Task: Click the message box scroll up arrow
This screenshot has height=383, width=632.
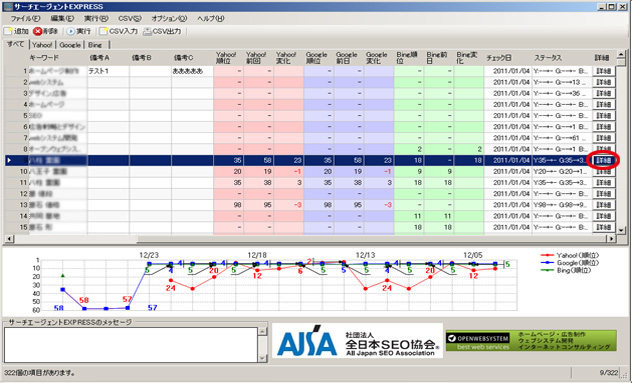Action: pos(262,331)
